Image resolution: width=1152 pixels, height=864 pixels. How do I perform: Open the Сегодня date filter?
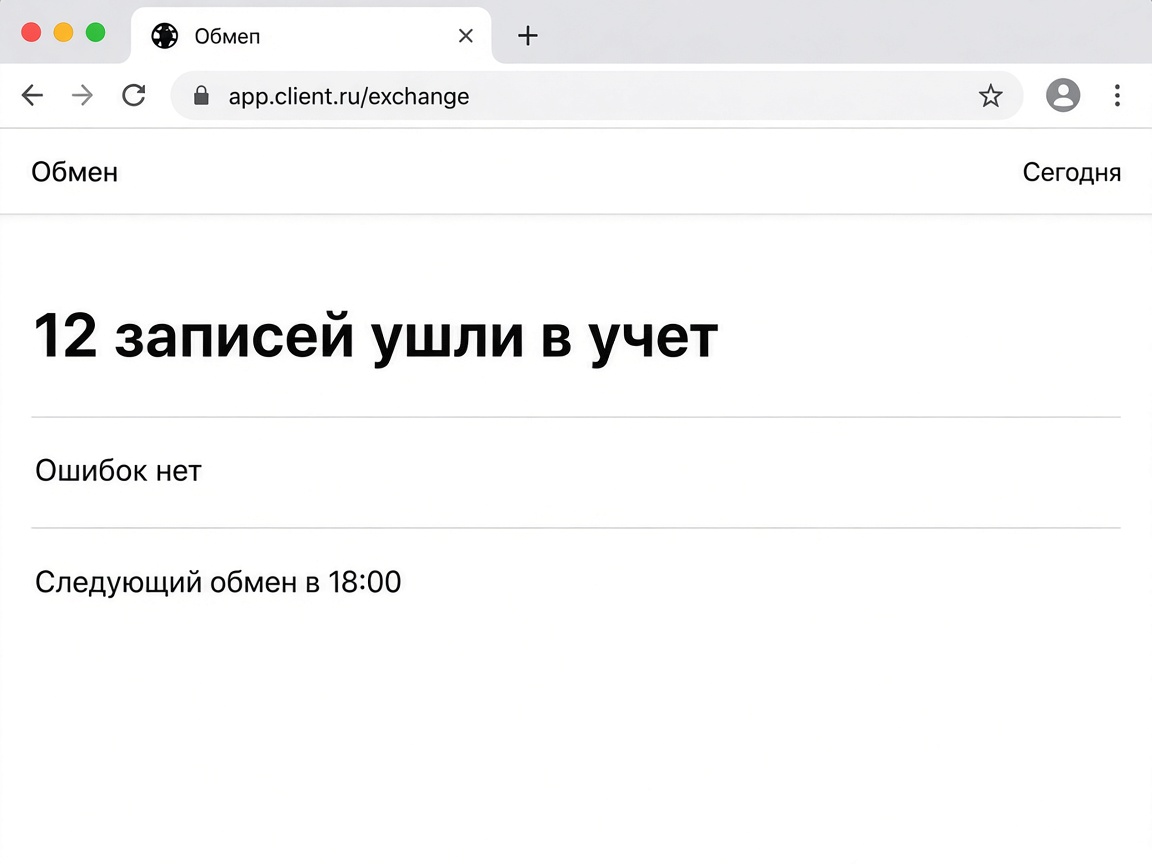tap(1071, 173)
